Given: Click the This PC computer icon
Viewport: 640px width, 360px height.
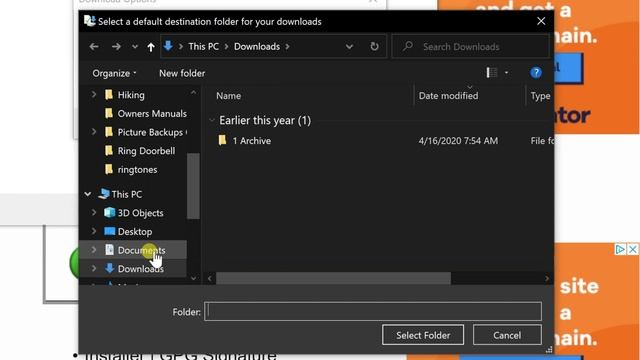Looking at the screenshot, I should pos(104,194).
